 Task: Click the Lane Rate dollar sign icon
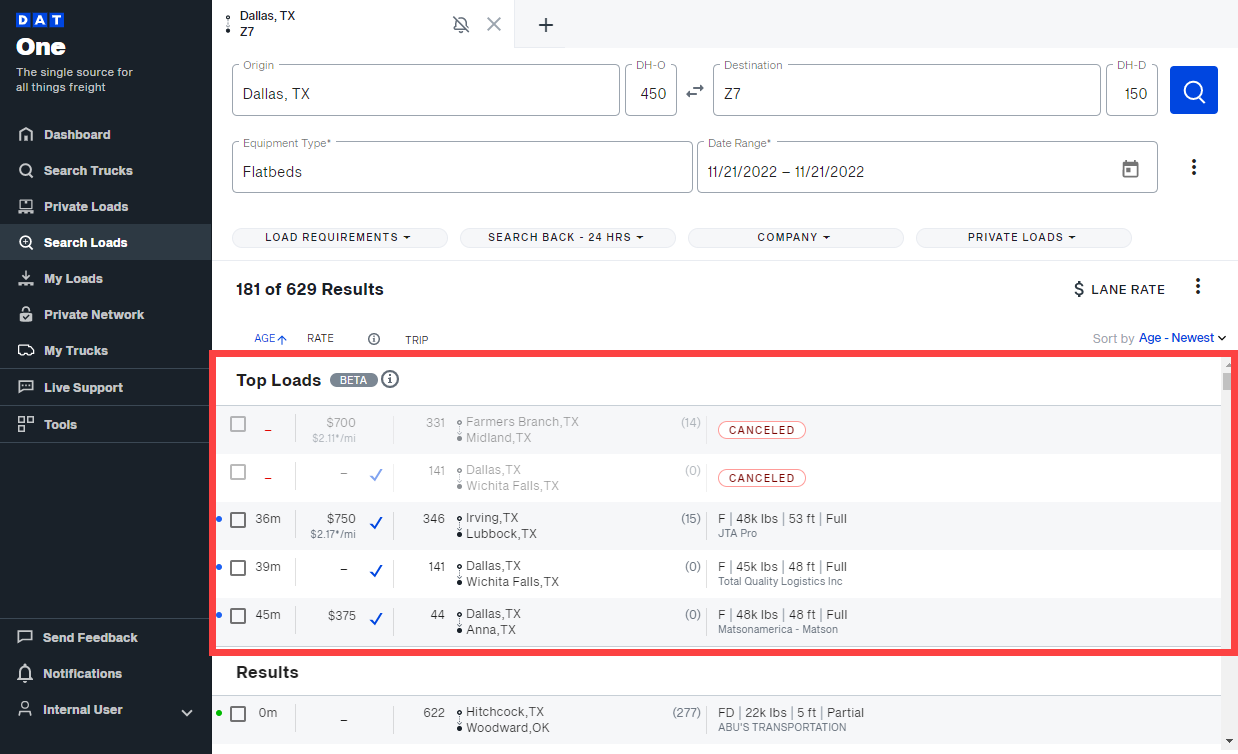[1080, 289]
